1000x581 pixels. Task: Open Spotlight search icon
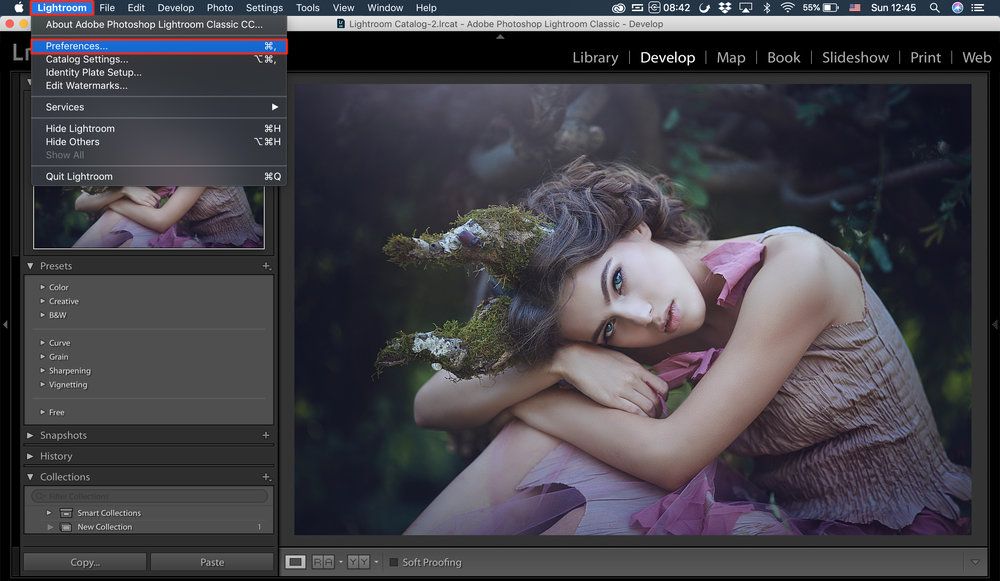pos(934,8)
